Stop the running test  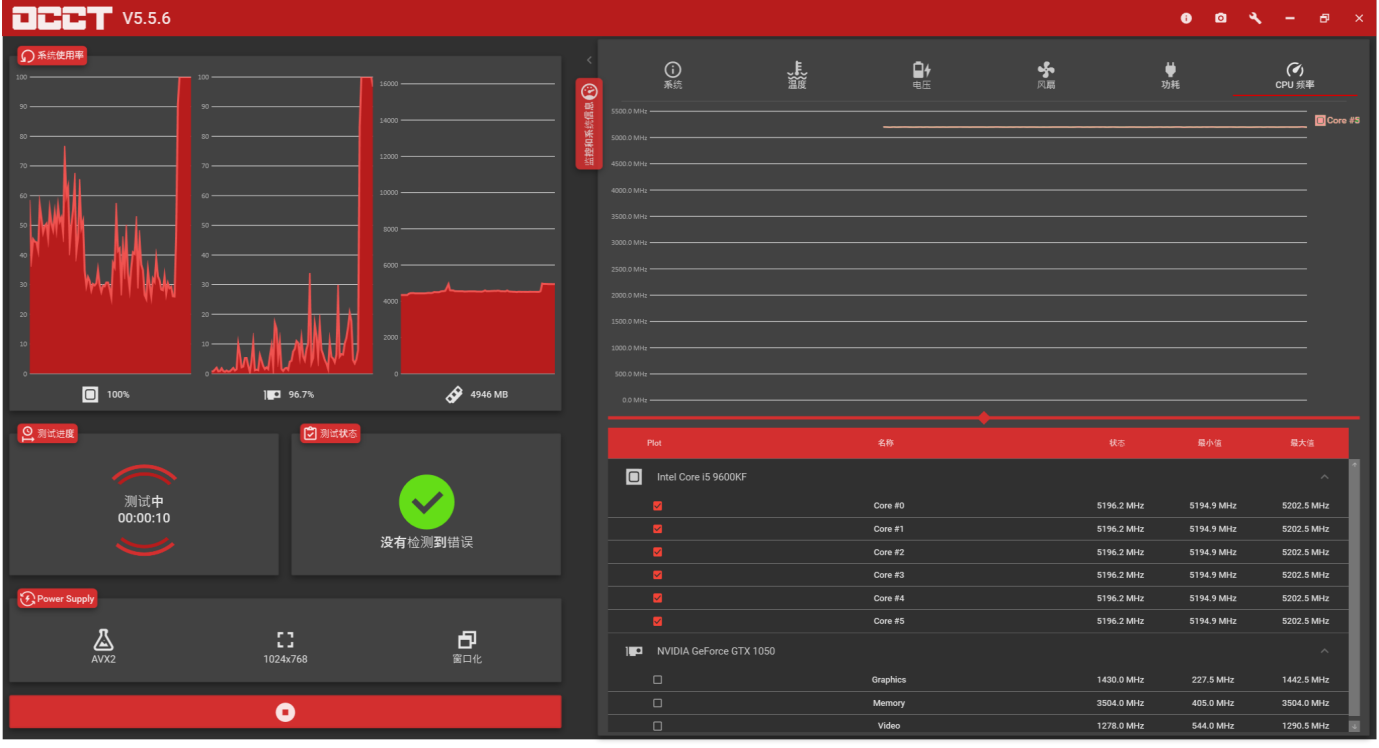tap(285, 712)
